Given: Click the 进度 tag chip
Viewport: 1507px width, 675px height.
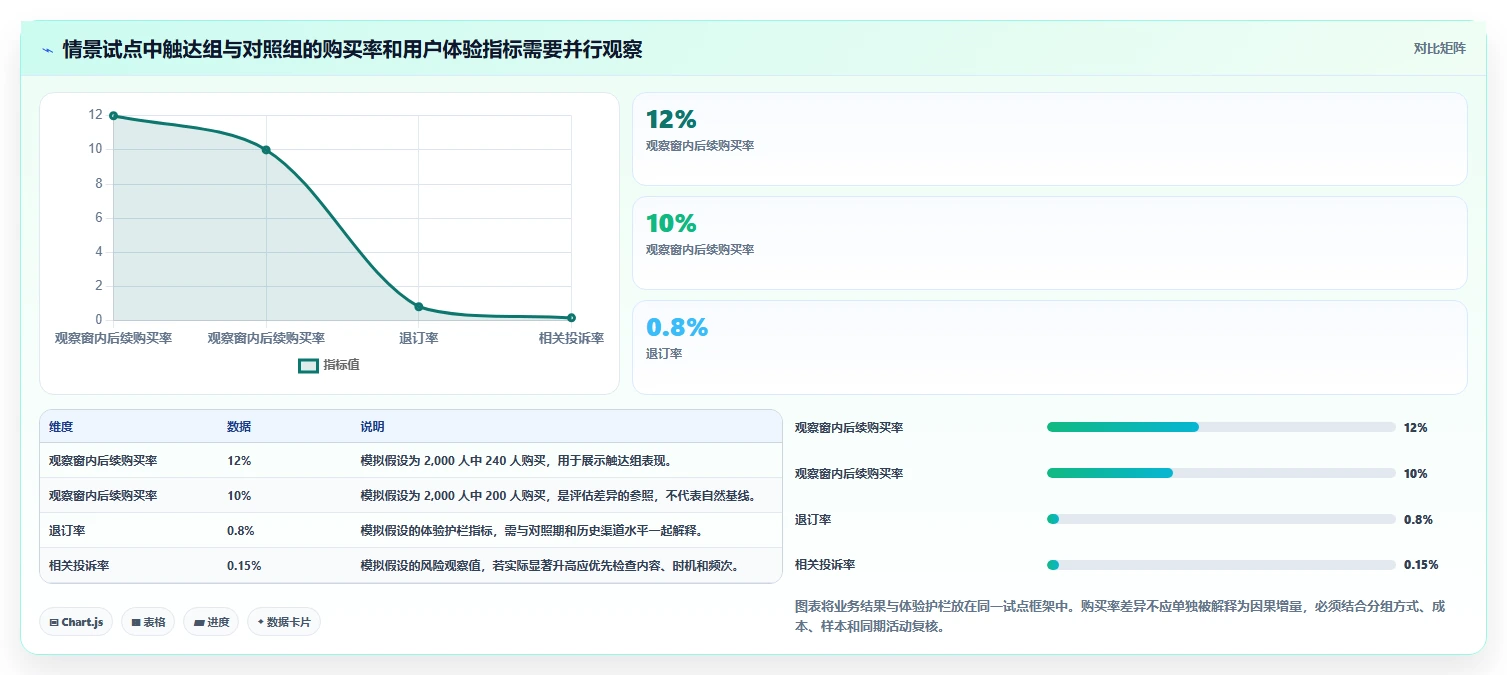Looking at the screenshot, I should click(211, 622).
